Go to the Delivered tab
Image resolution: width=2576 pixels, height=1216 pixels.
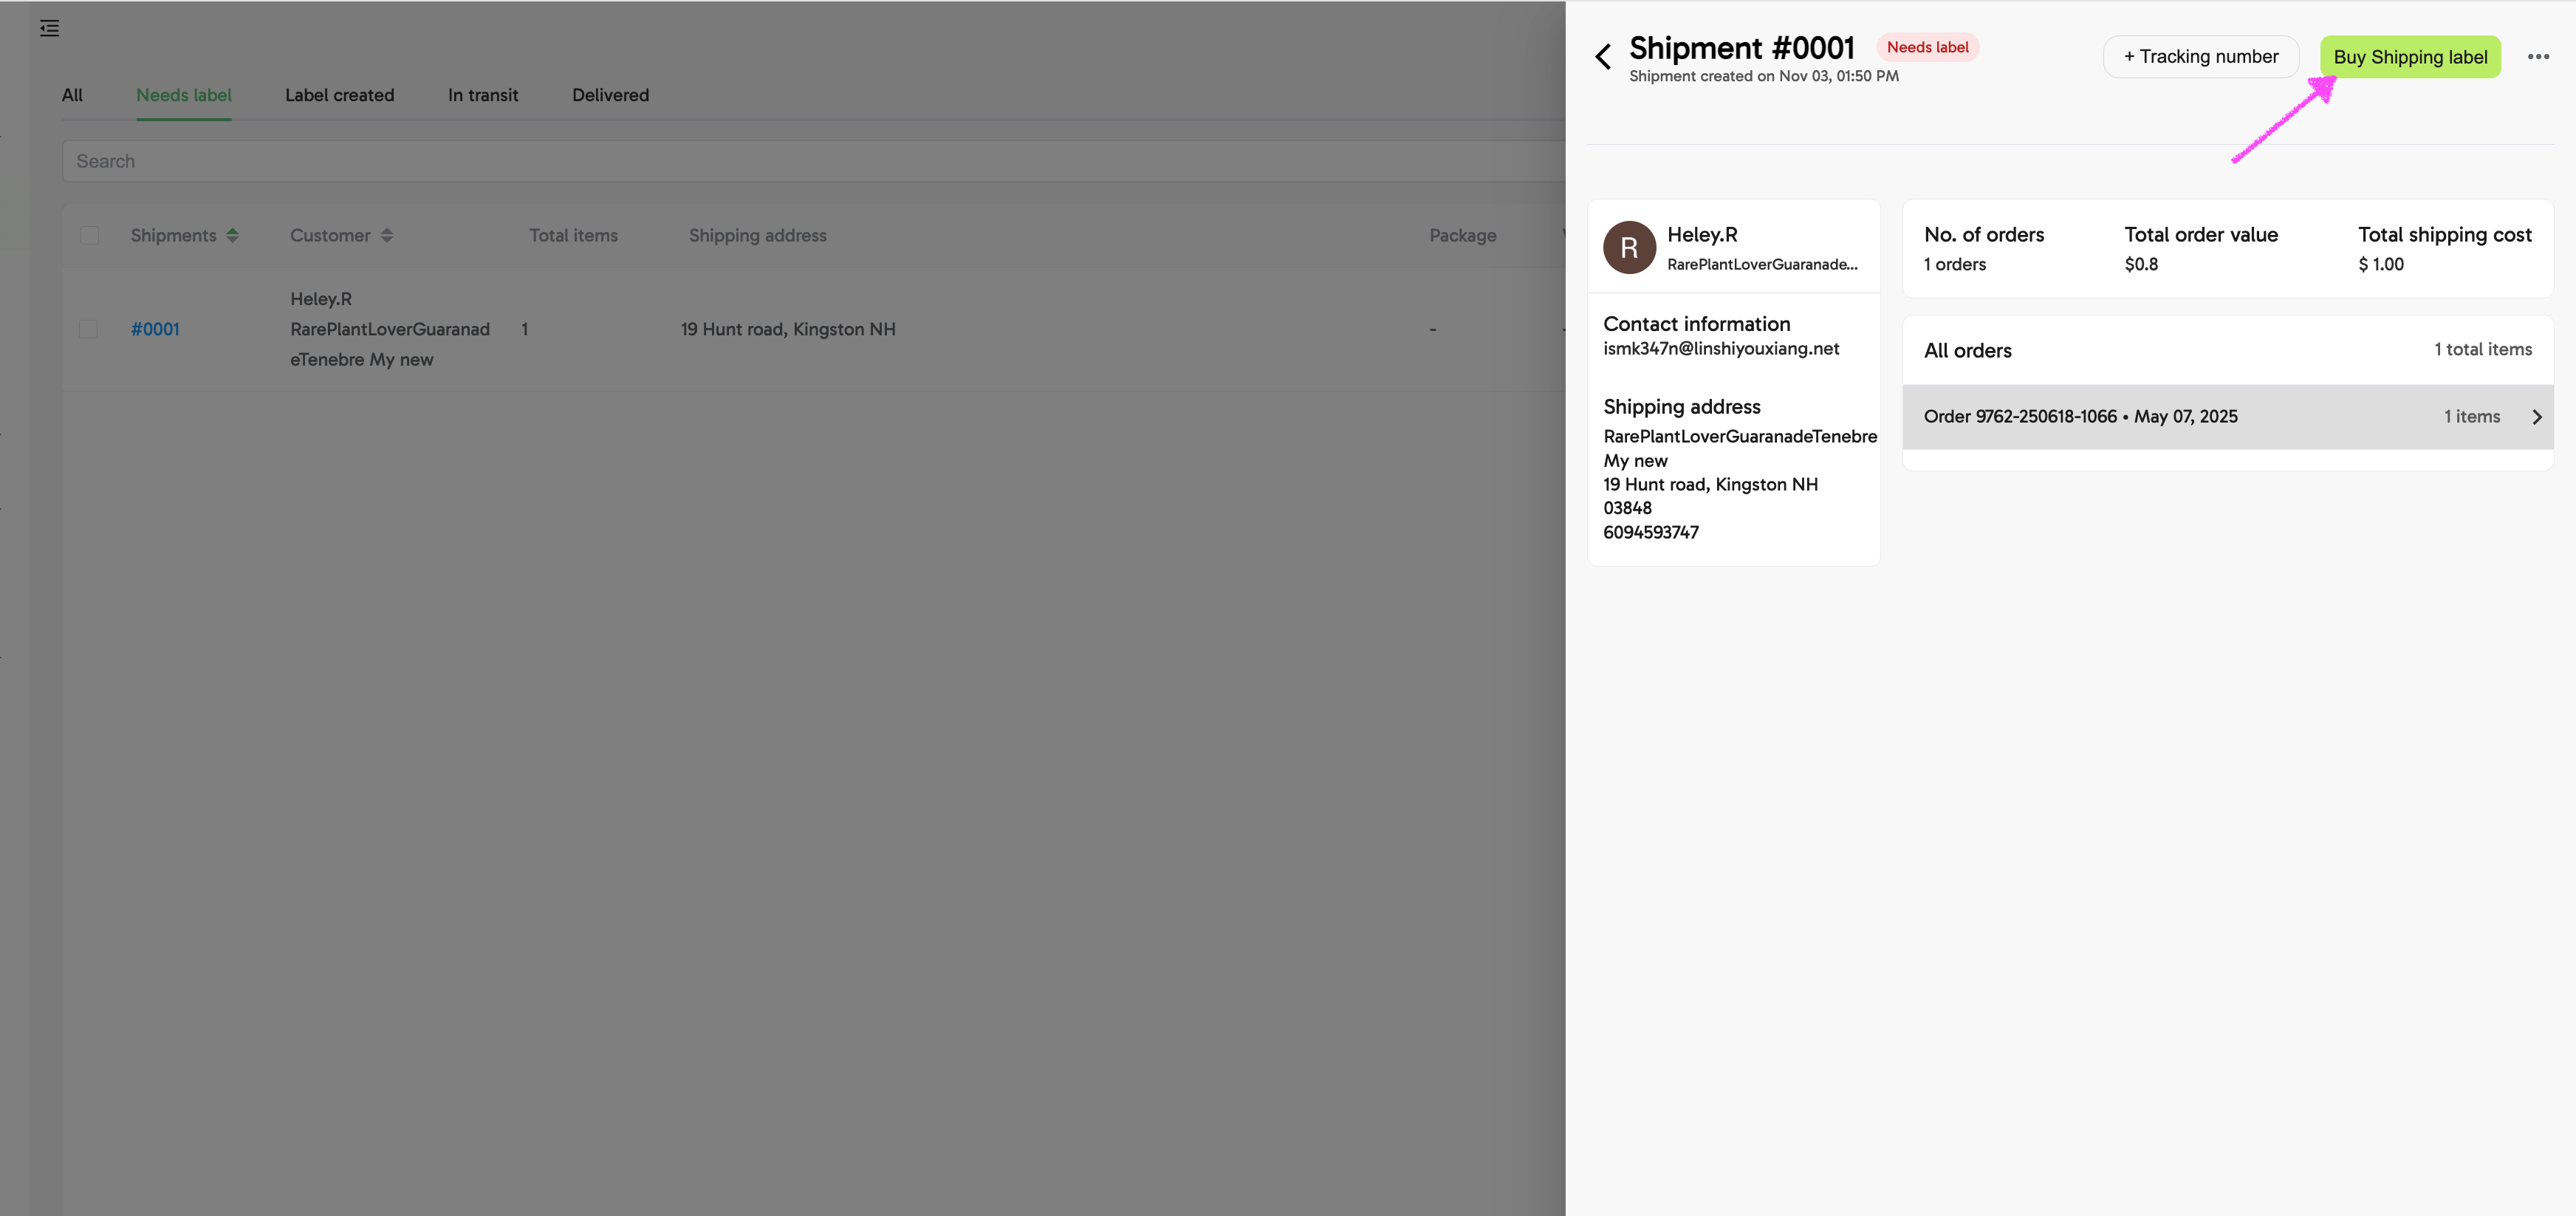[610, 95]
